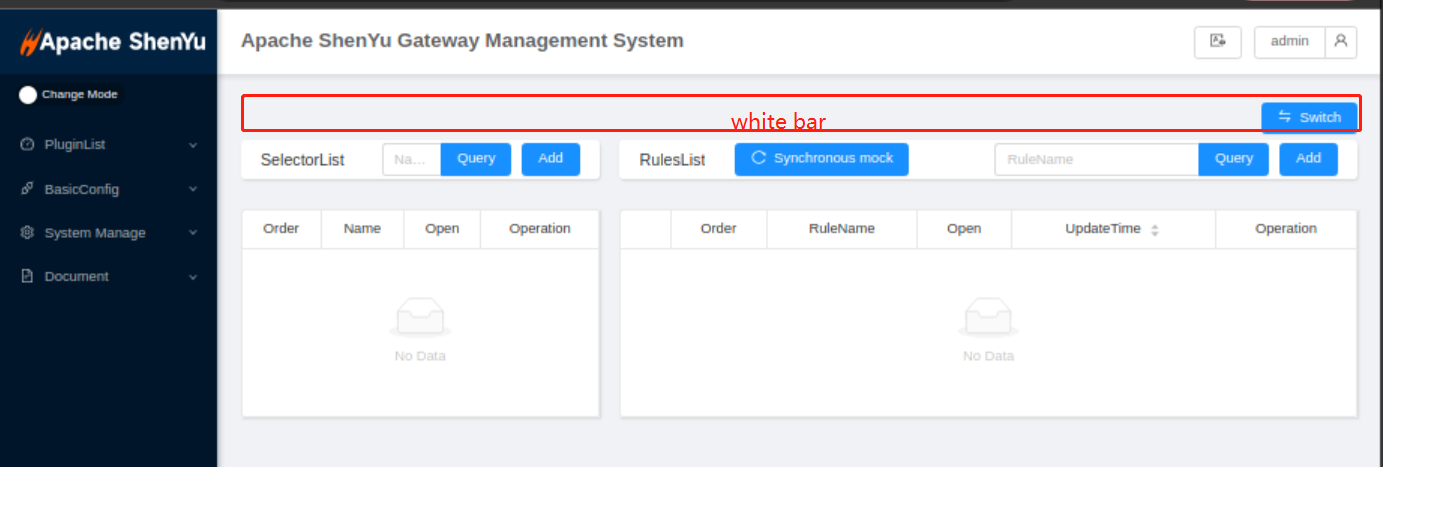Click the rules Open column header
Image resolution: width=1455 pixels, height=510 pixels.
[964, 229]
